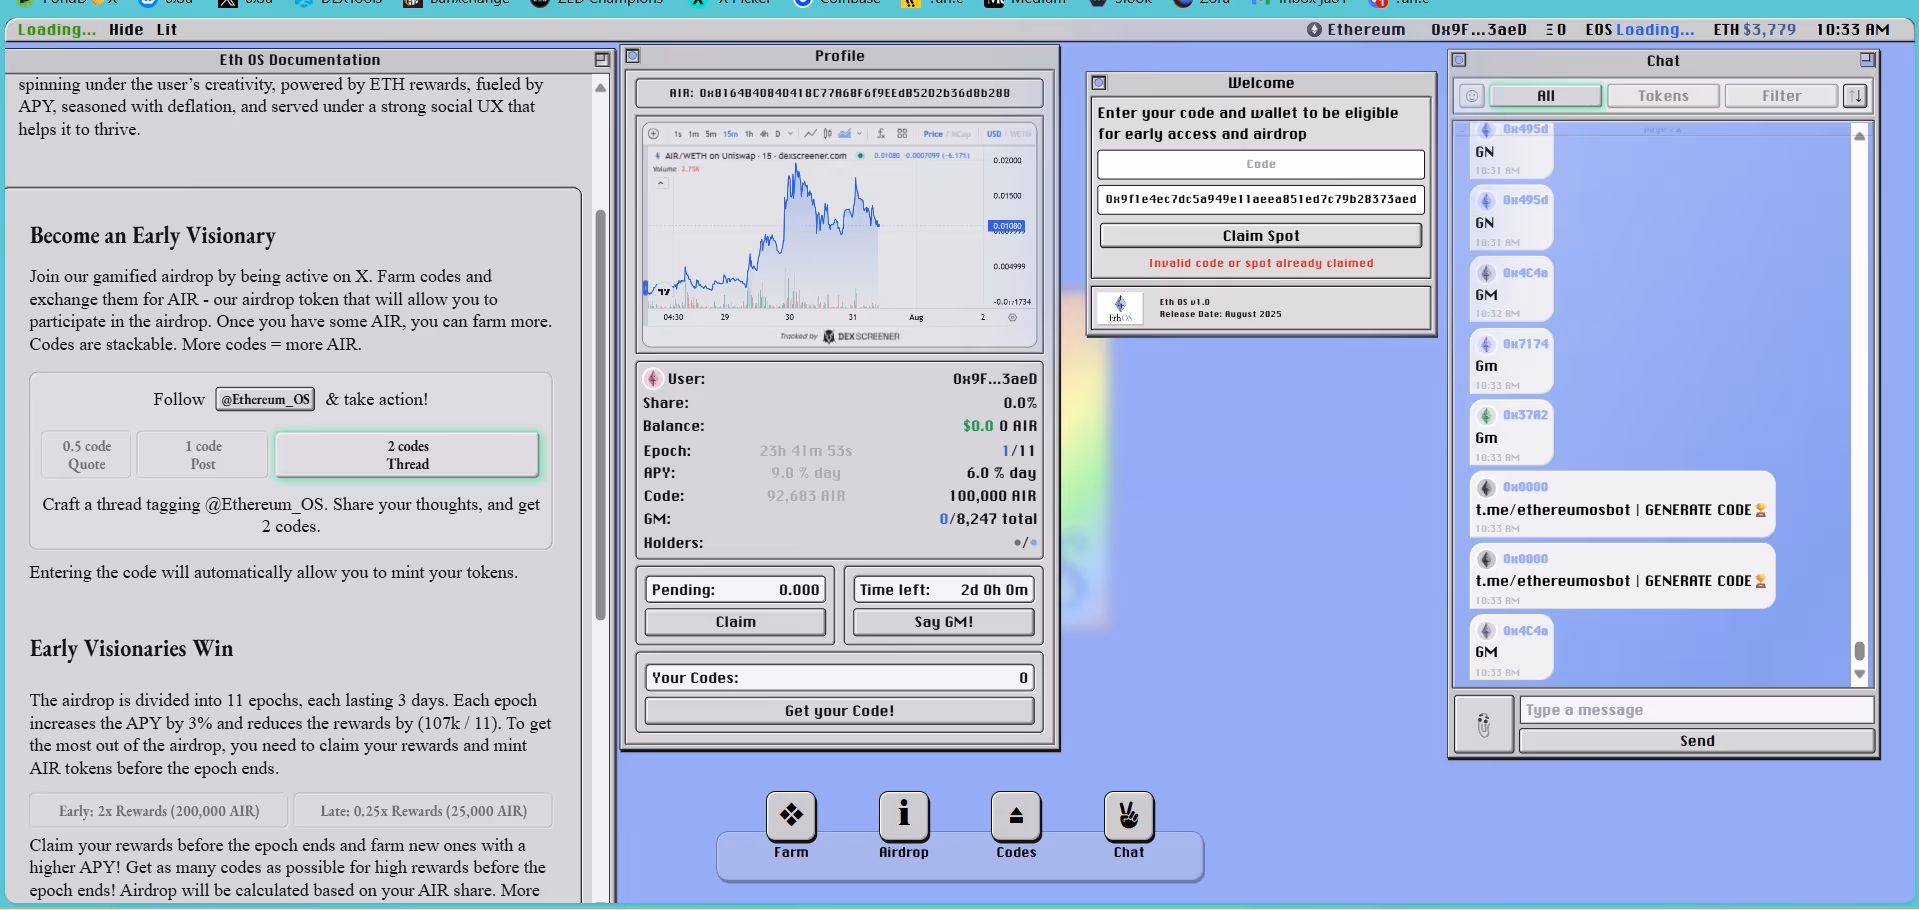Launch the Codes dock icon
The height and width of the screenshot is (910, 1919).
1016,816
